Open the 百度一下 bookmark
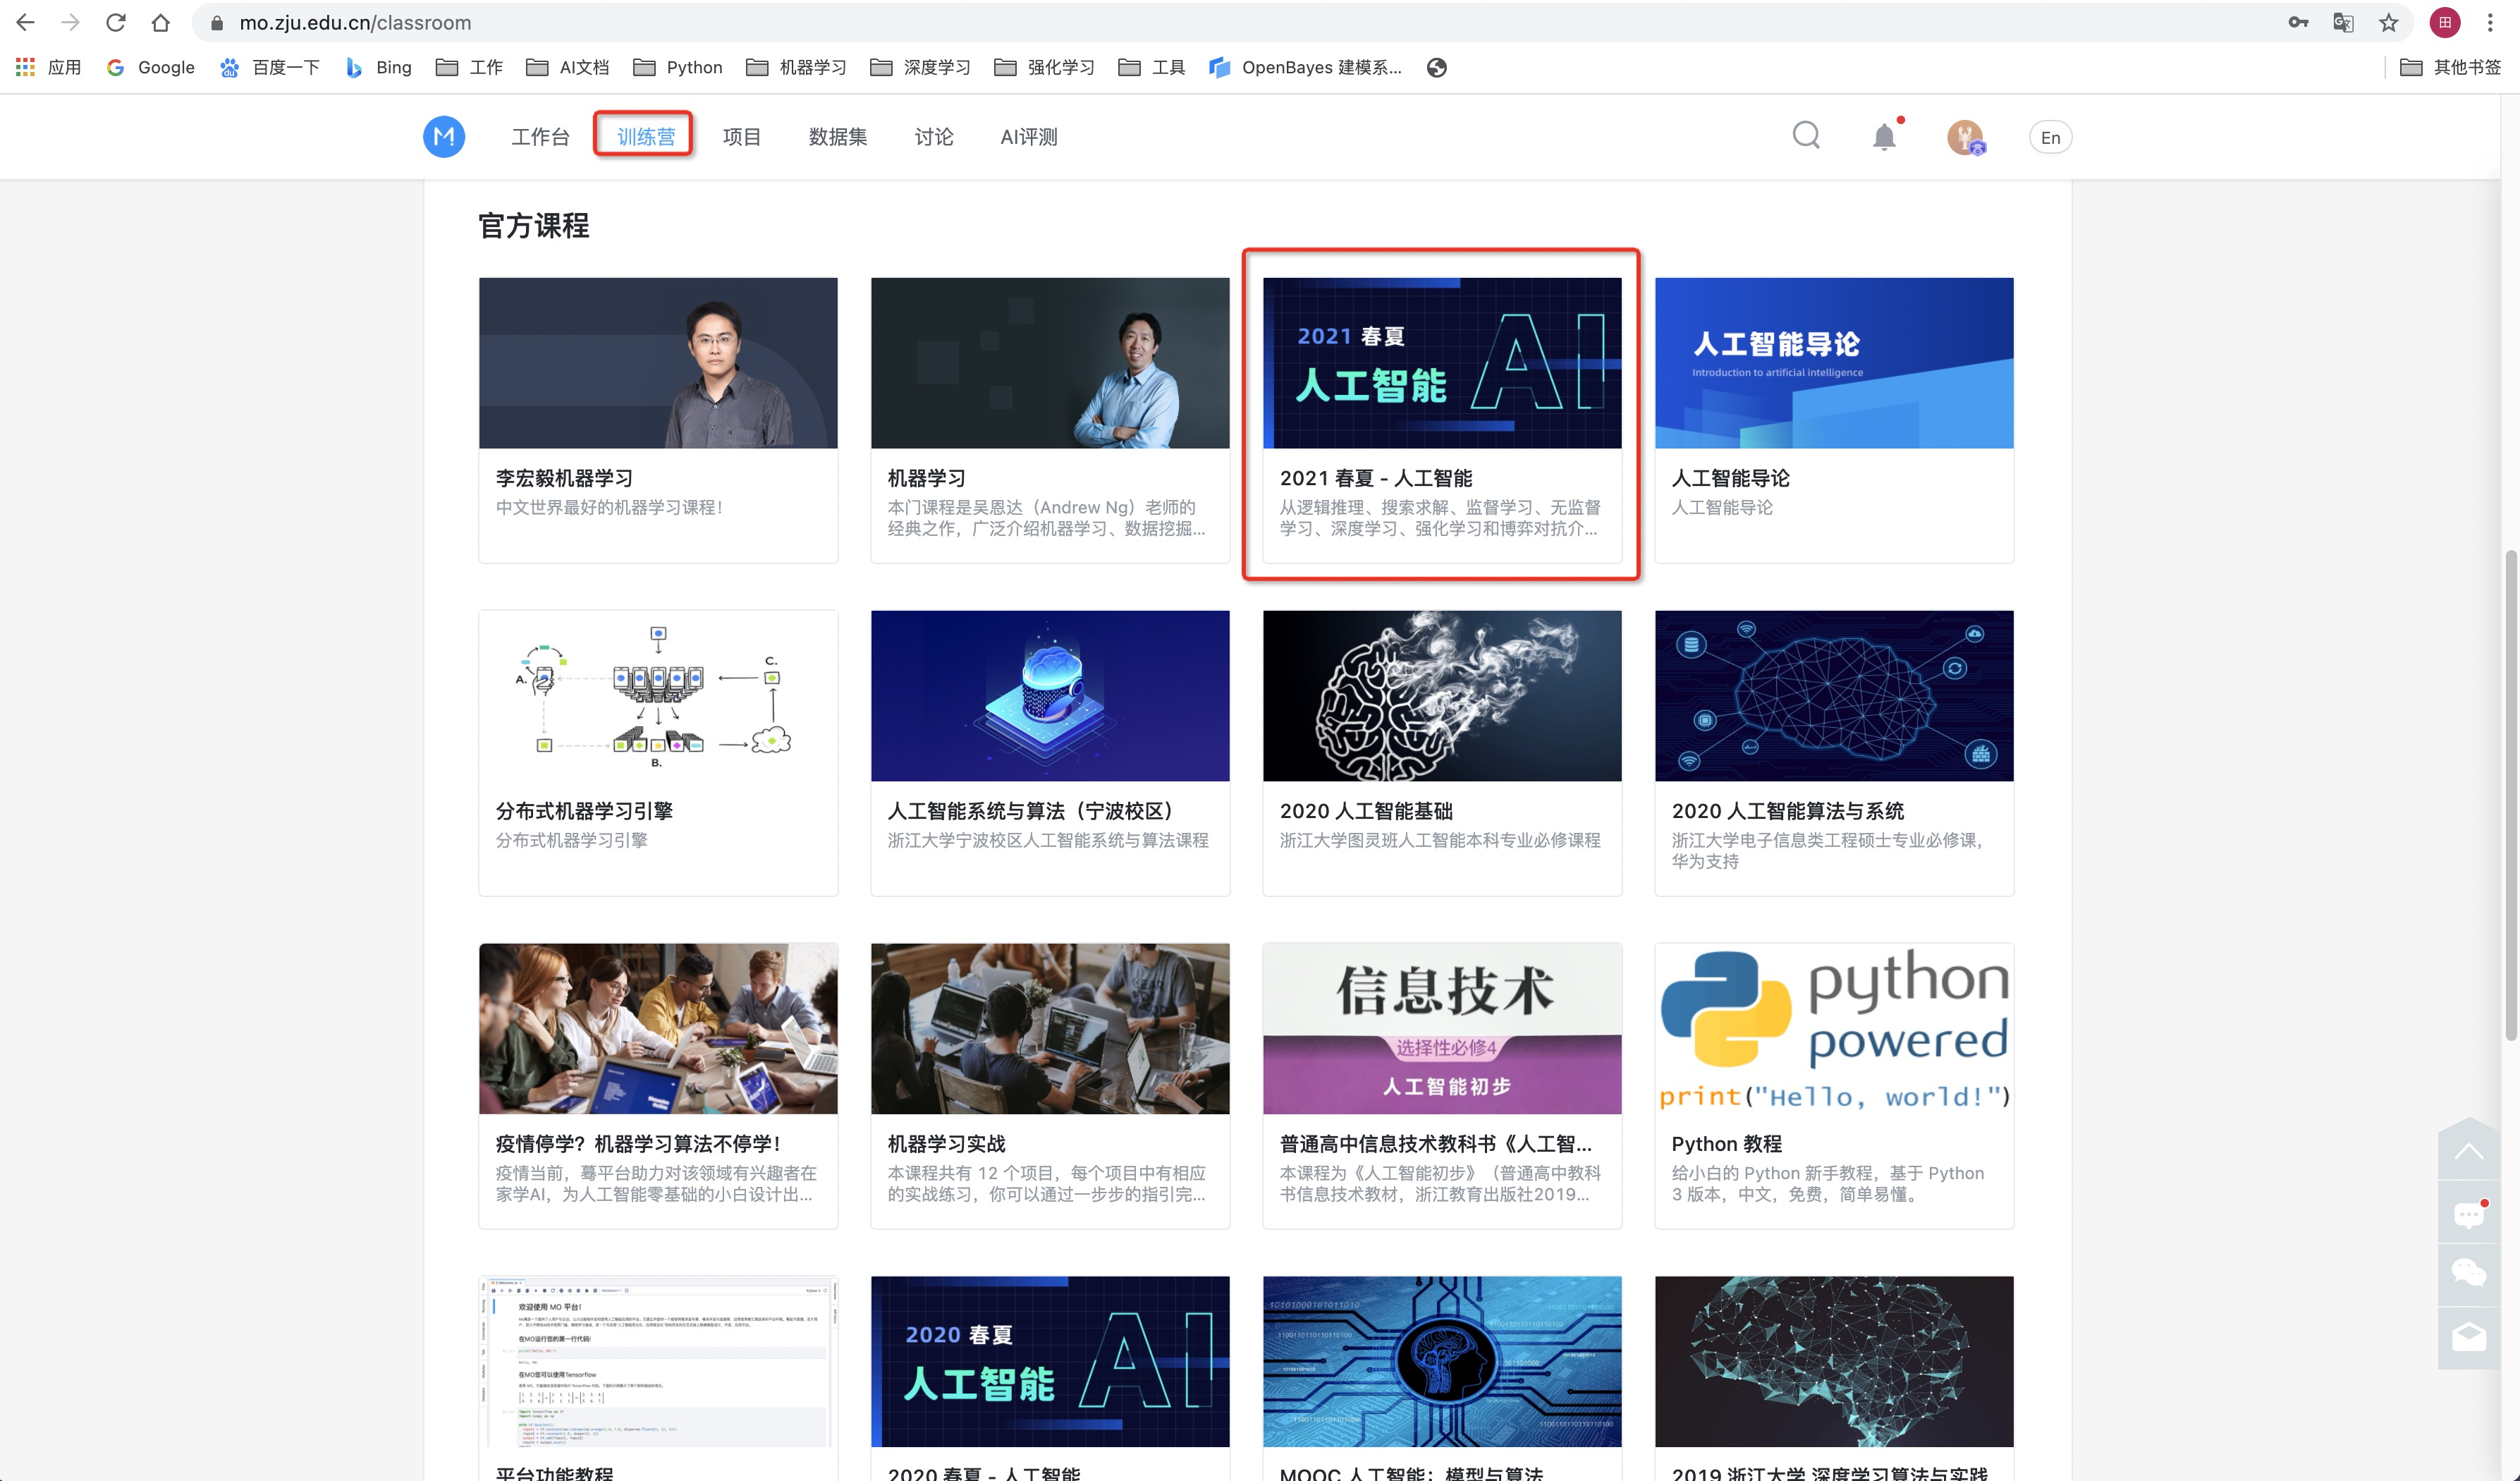 click(x=270, y=67)
